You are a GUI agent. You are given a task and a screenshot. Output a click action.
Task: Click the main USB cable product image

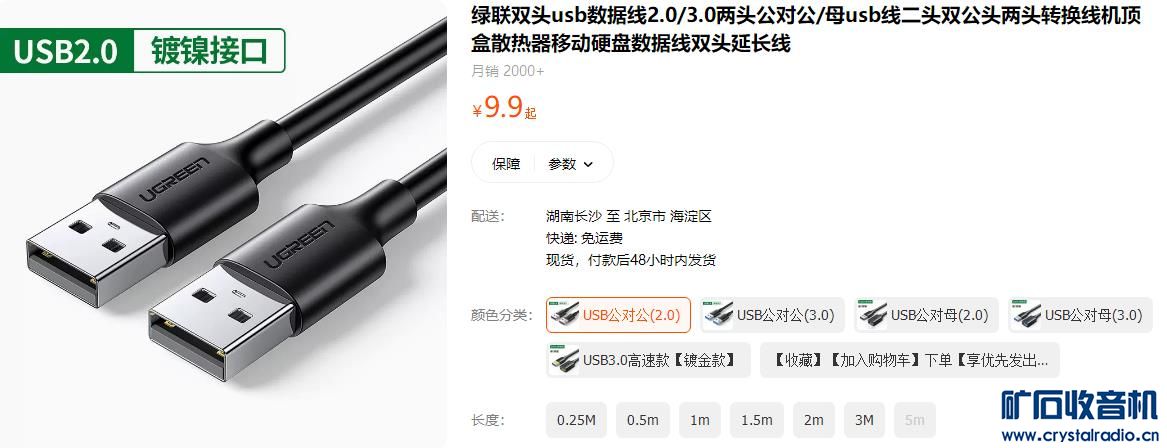(x=223, y=224)
